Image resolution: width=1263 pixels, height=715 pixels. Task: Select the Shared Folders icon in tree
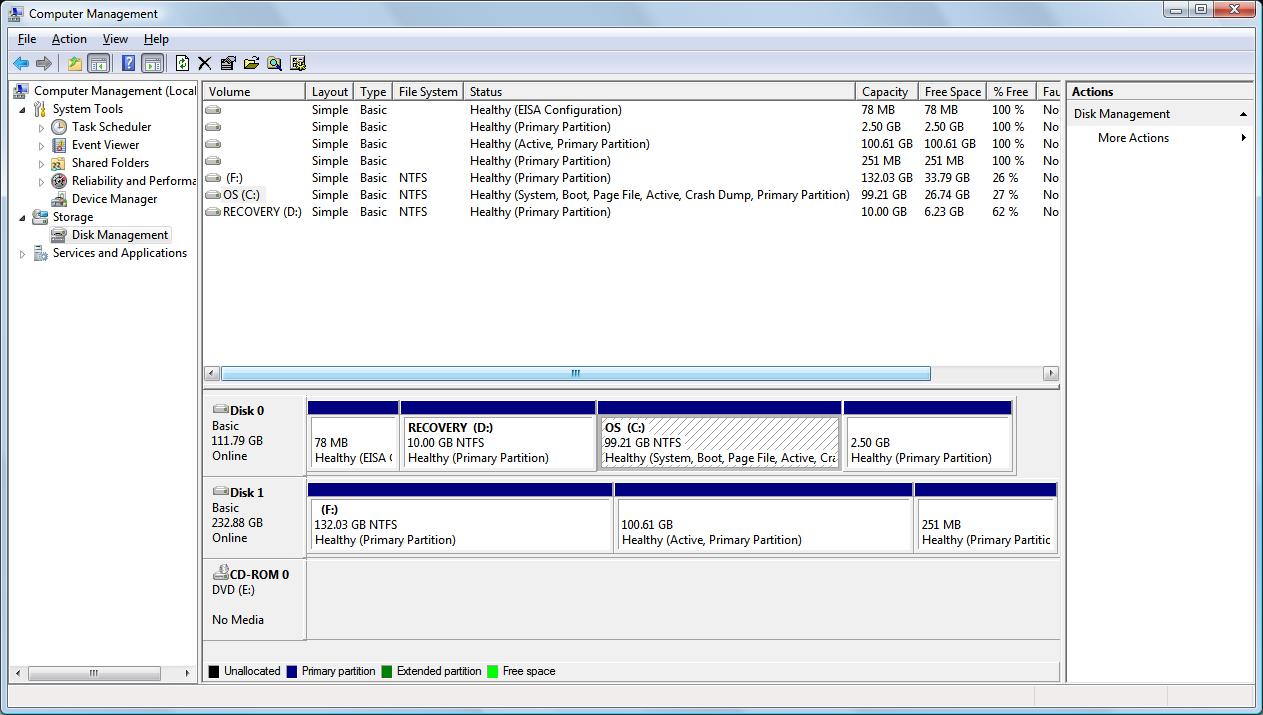pos(60,163)
